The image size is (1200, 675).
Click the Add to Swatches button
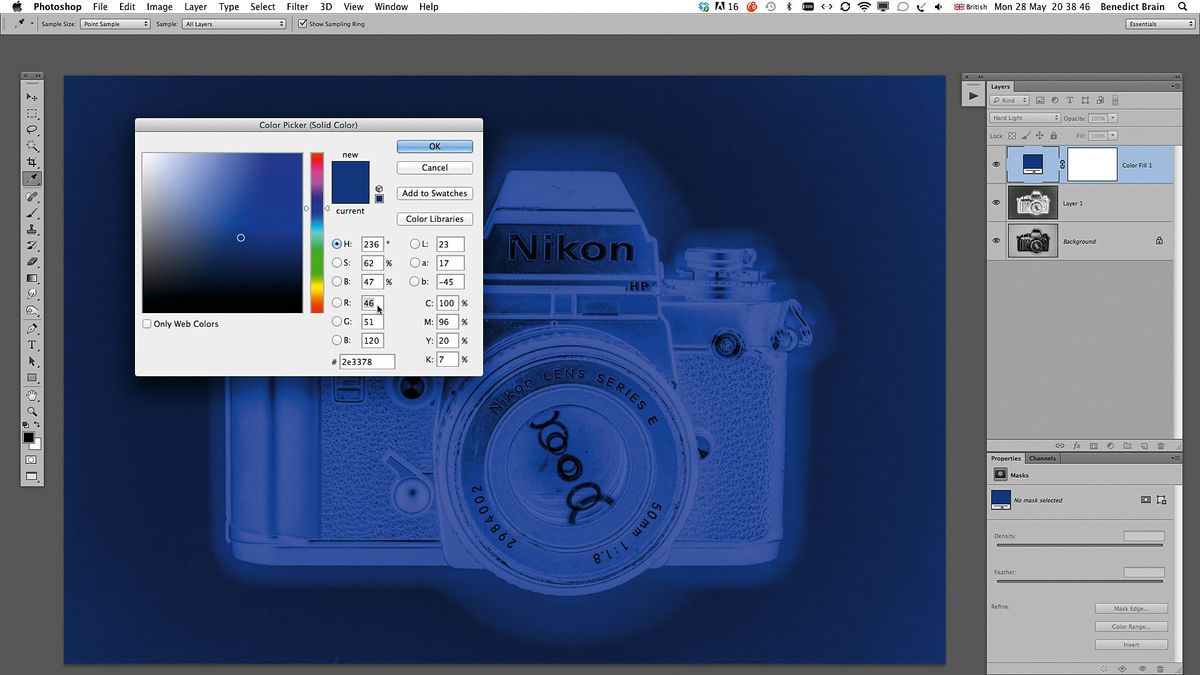[x=434, y=193]
